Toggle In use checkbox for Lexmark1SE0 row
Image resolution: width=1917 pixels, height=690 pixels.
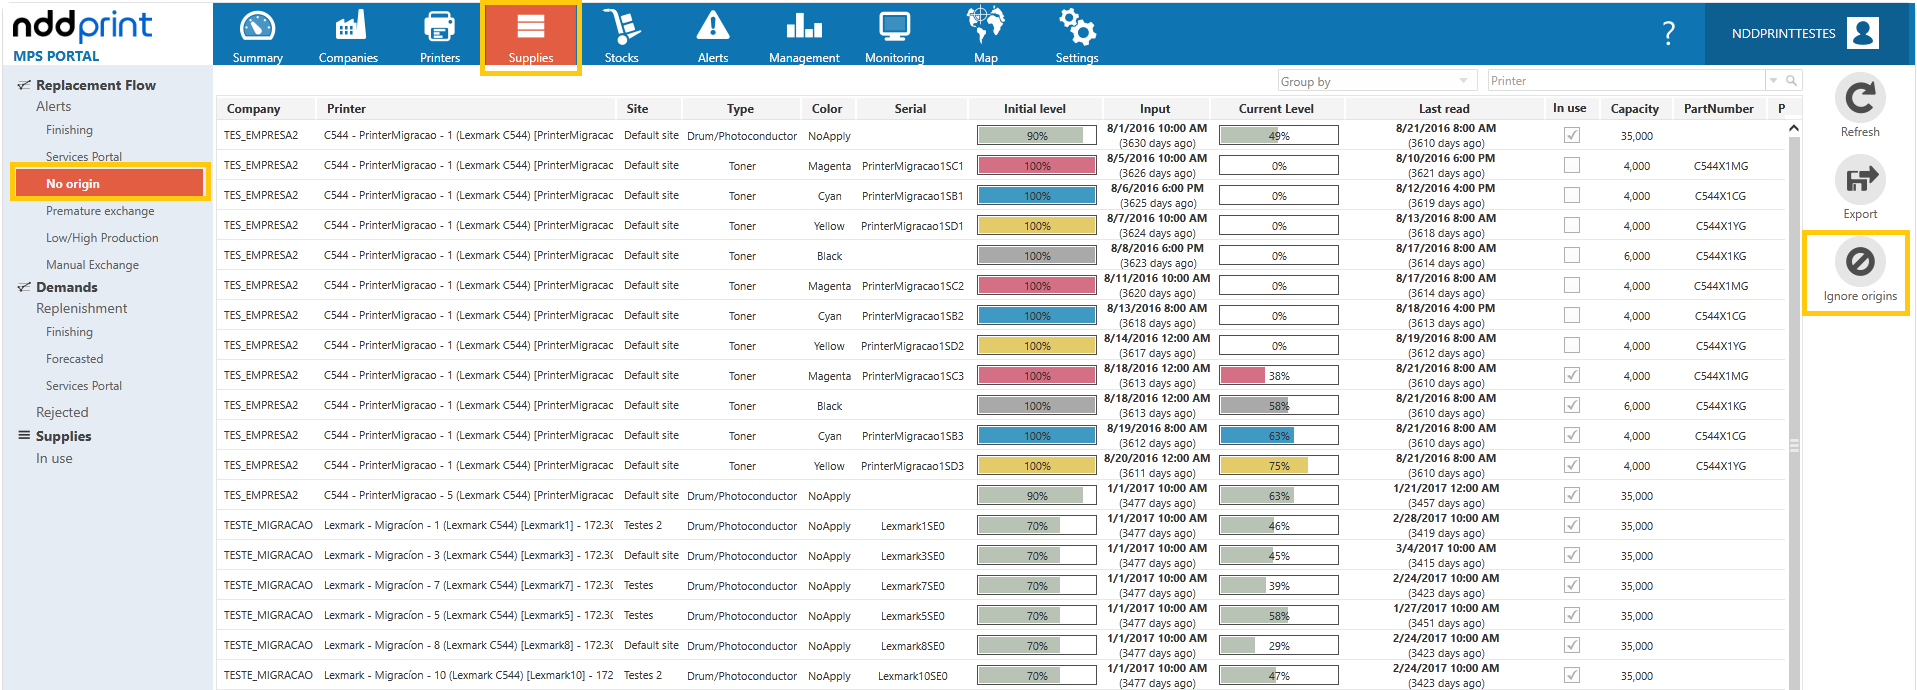tap(1572, 525)
